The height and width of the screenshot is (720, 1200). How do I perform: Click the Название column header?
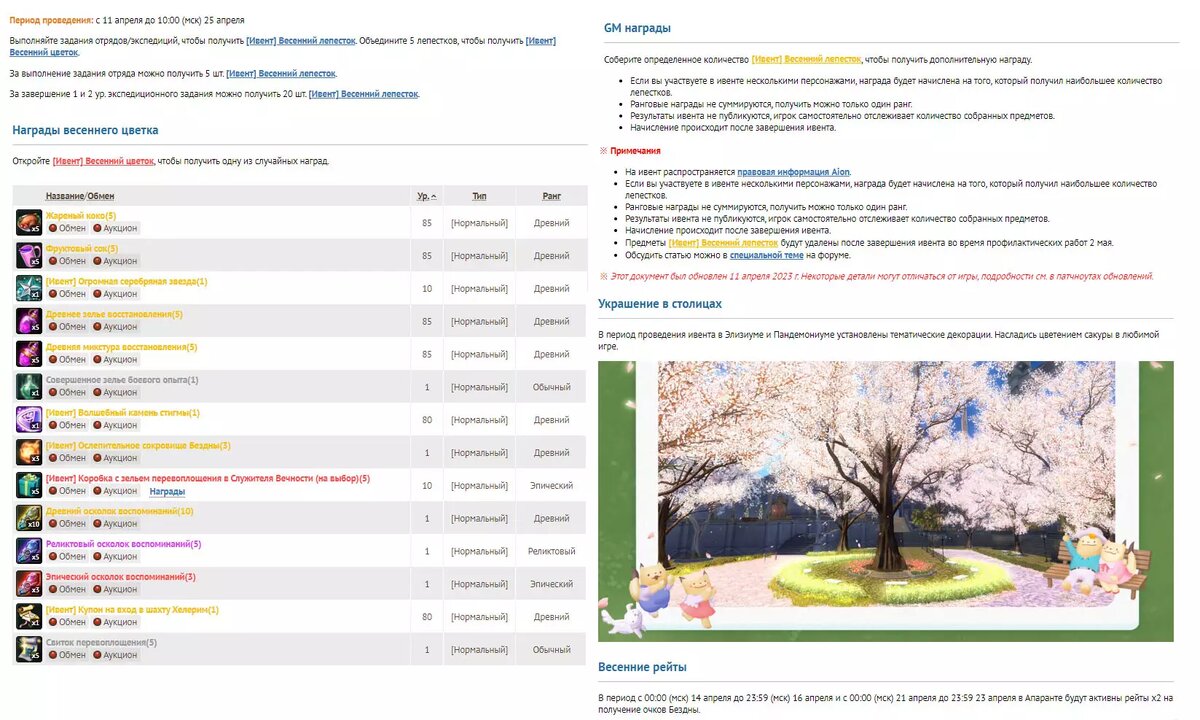(x=65, y=196)
